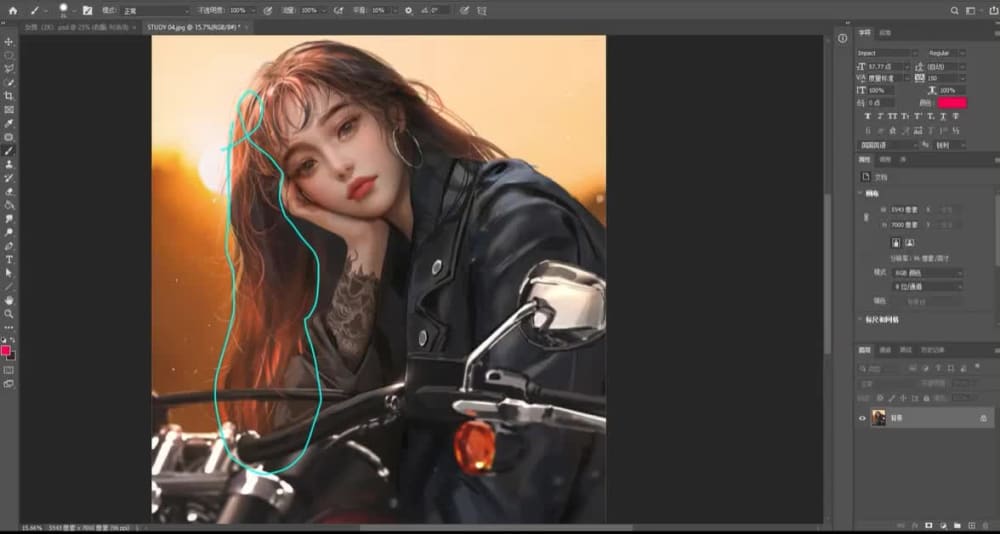Toggle Quick Mask mode
Viewport: 1000px width, 534px height.
click(x=9, y=370)
